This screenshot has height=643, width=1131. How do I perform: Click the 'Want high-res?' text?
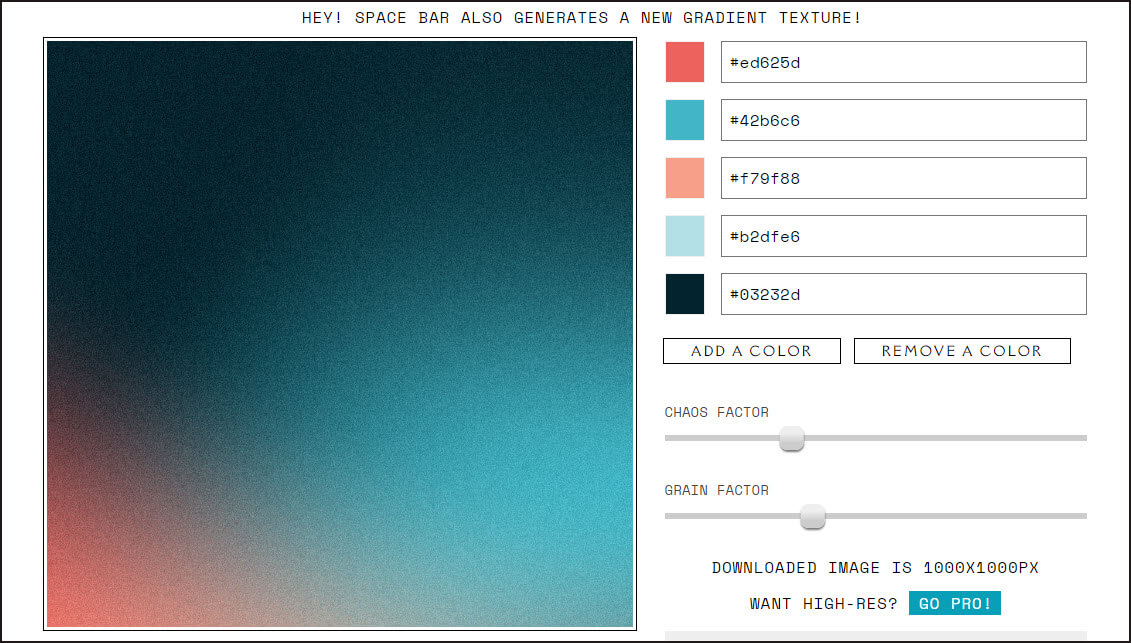(823, 603)
